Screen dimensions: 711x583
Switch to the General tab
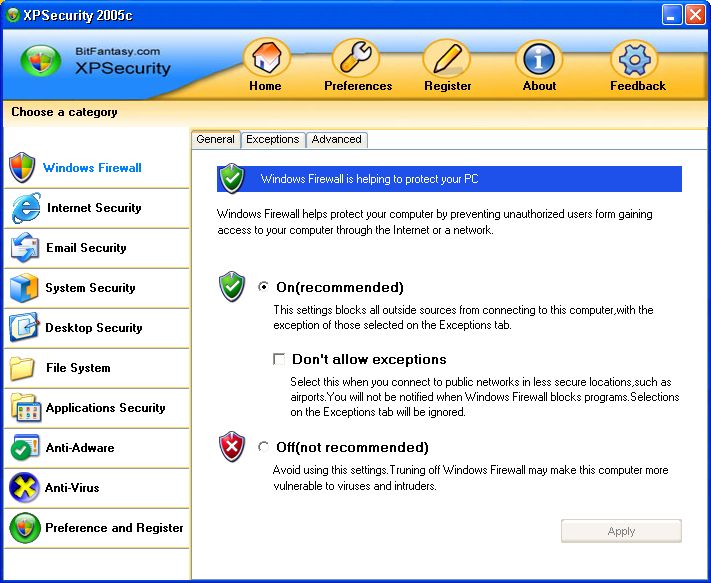(x=215, y=139)
